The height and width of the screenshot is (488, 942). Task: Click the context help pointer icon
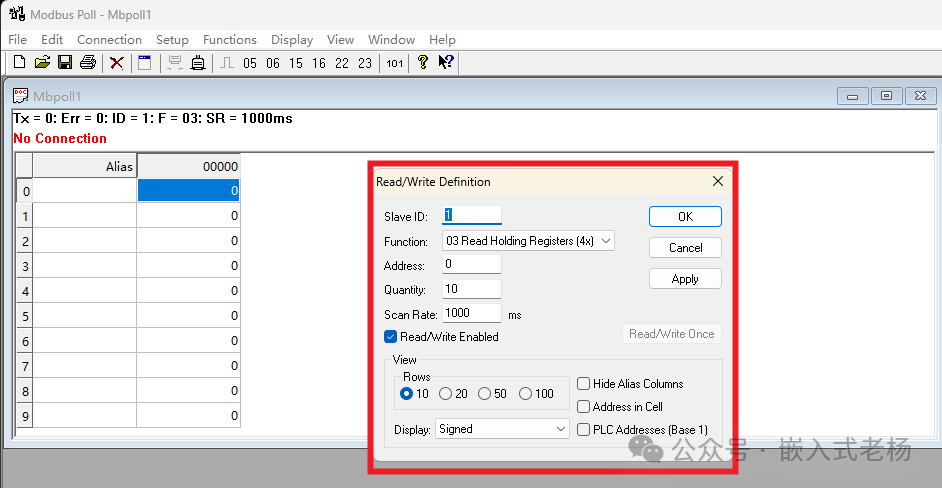tap(445, 63)
